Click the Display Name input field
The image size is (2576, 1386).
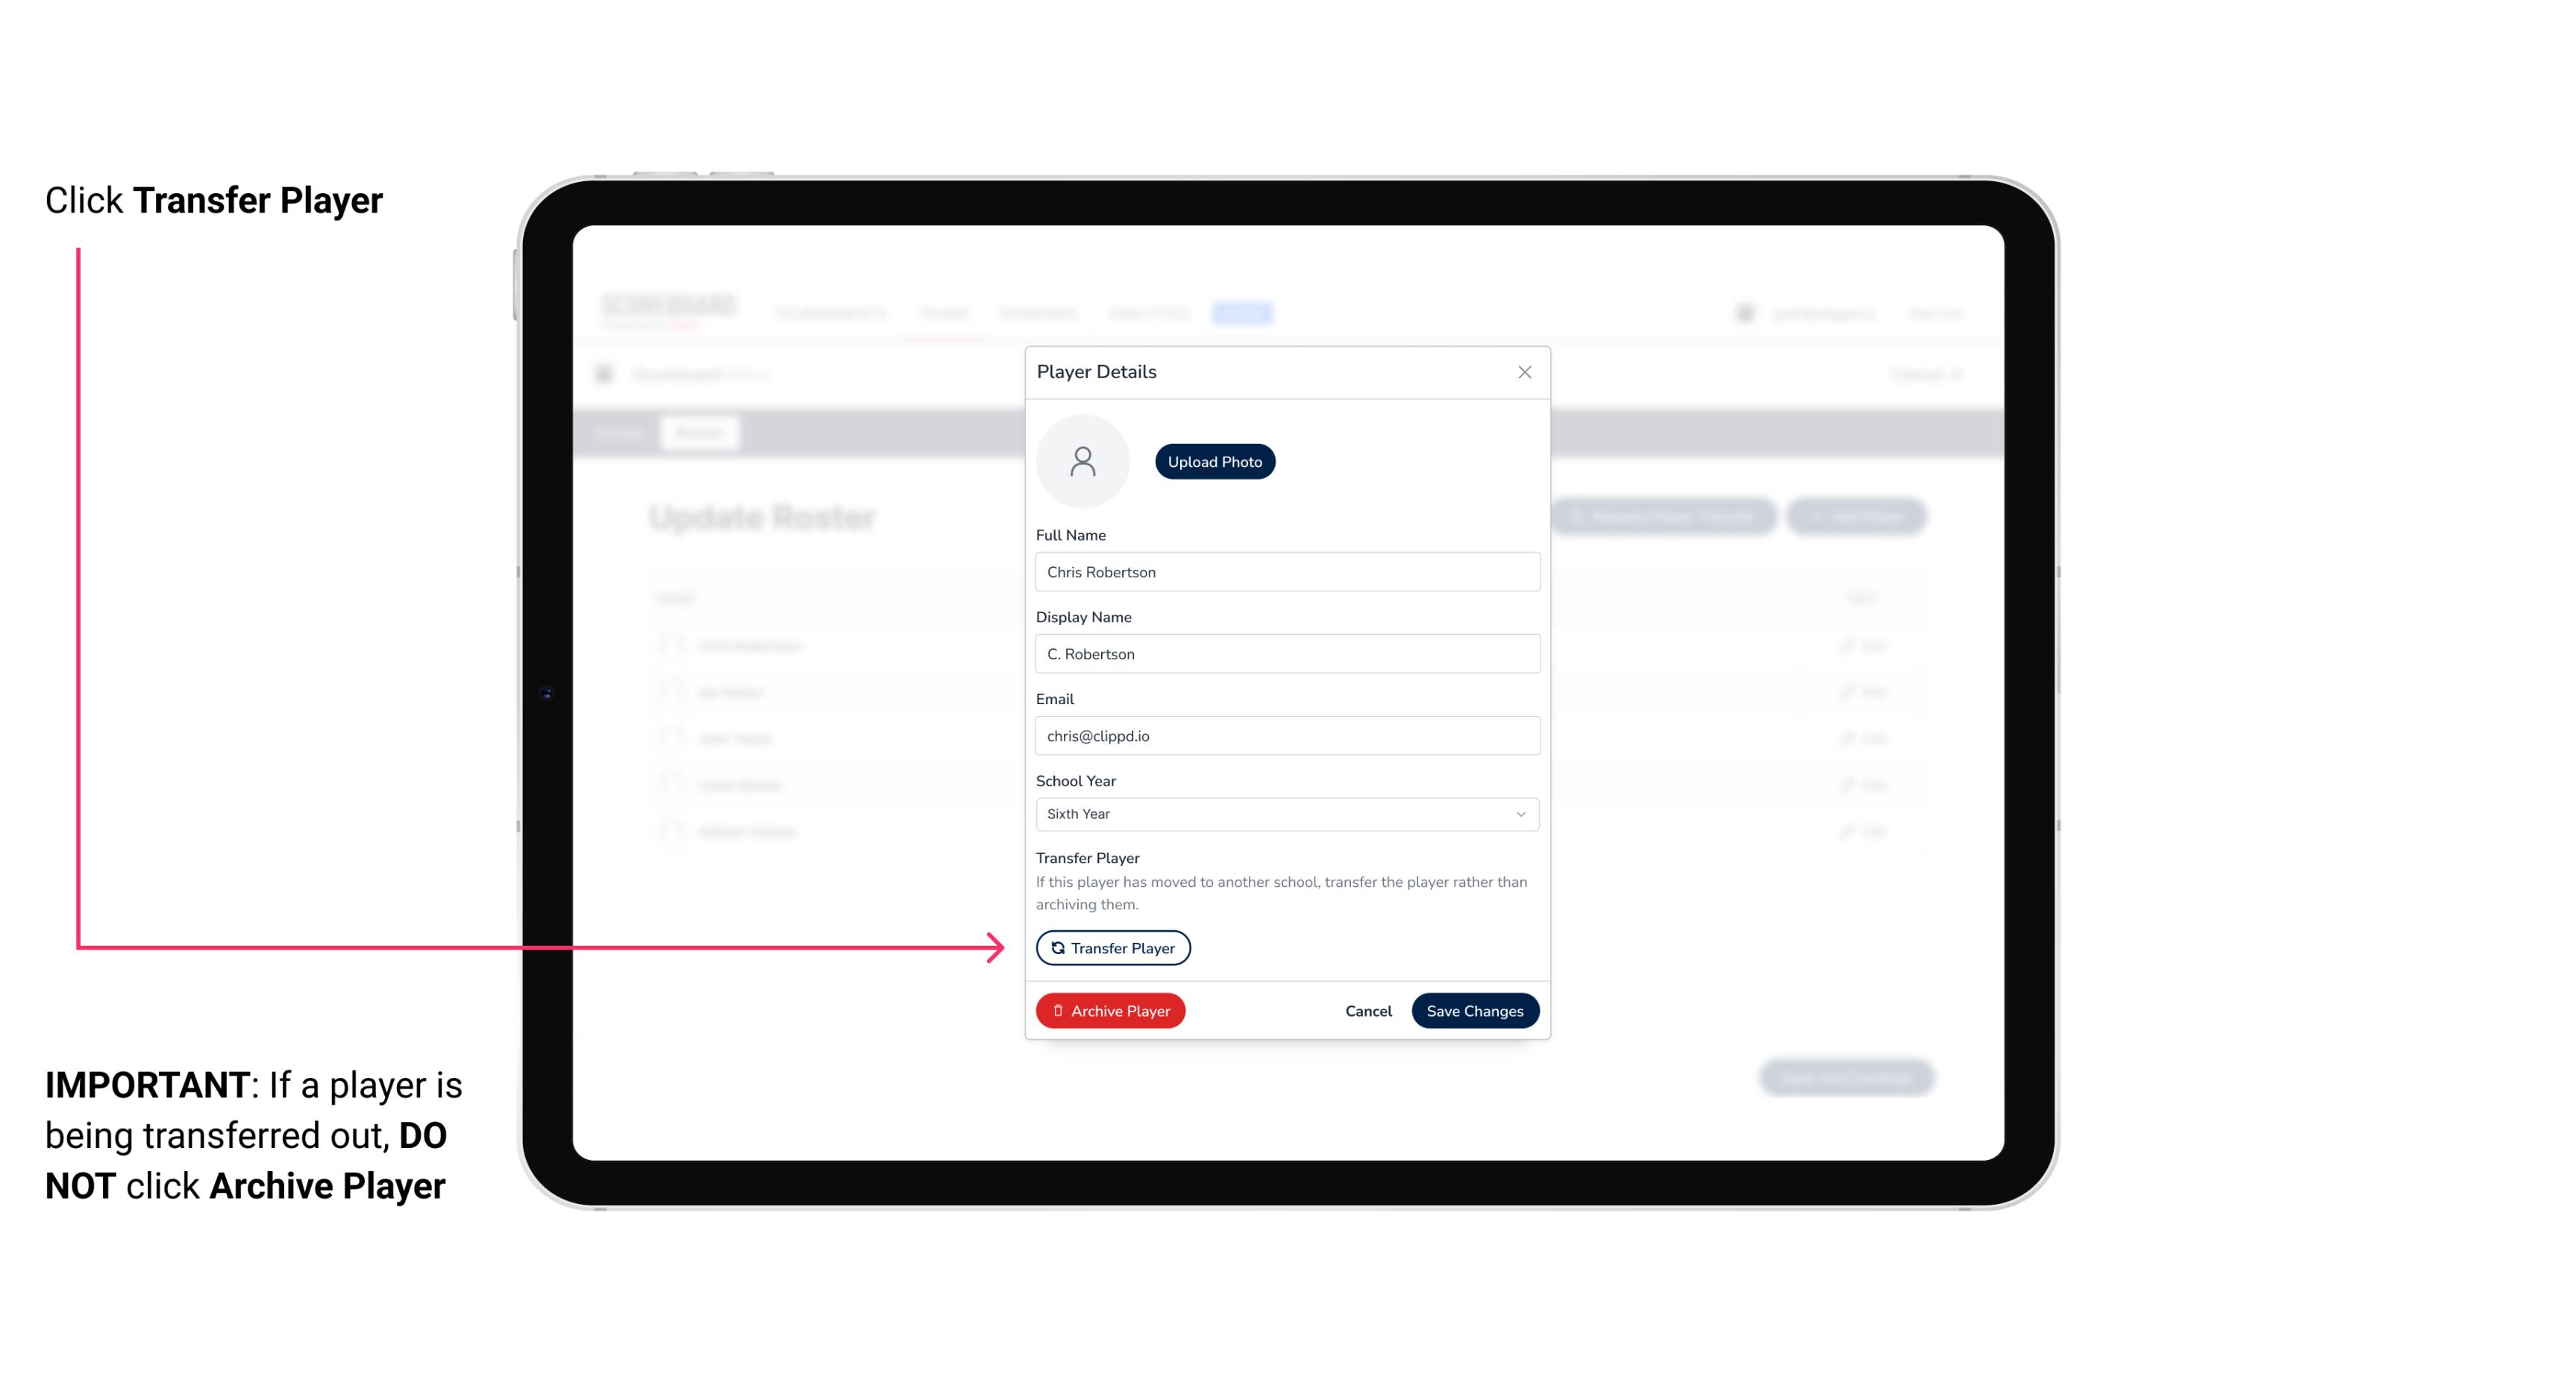click(1285, 653)
